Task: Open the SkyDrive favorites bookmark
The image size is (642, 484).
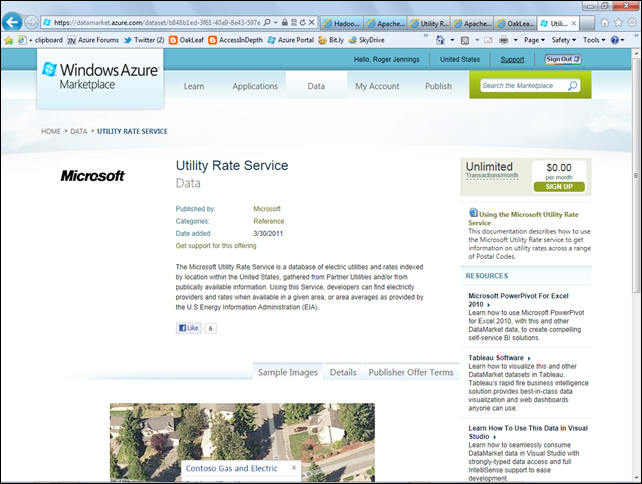Action: point(366,40)
